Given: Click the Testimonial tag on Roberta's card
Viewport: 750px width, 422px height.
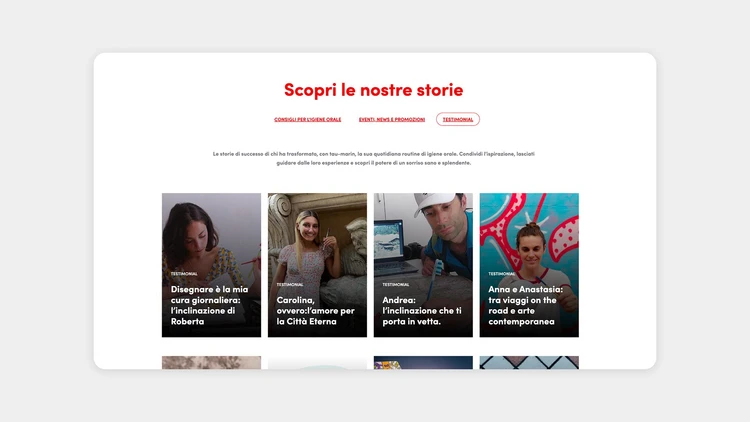Looking at the screenshot, I should (x=184, y=274).
